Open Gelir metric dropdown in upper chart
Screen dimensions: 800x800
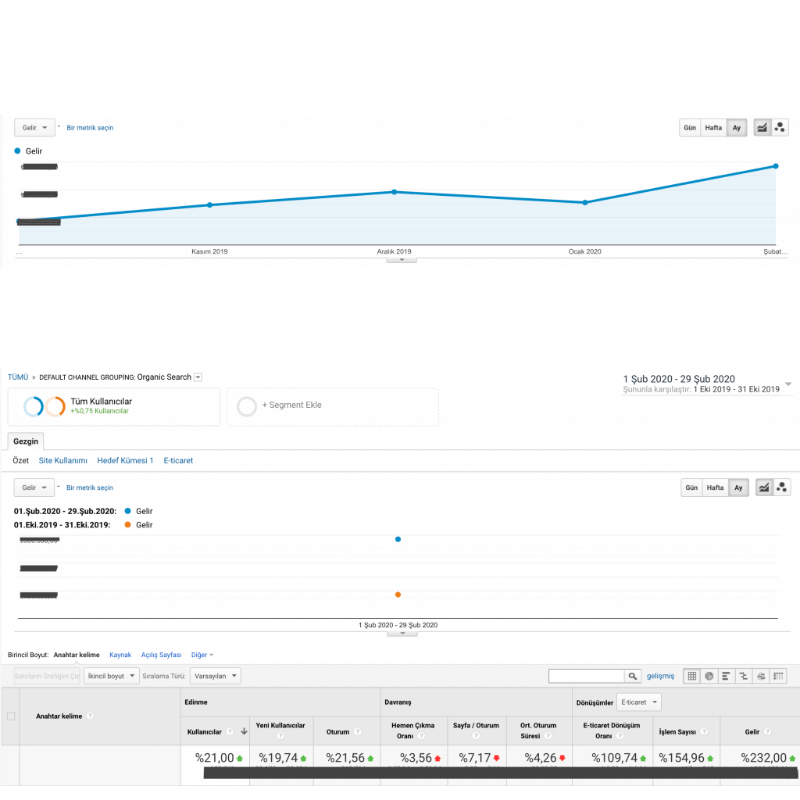[34, 128]
